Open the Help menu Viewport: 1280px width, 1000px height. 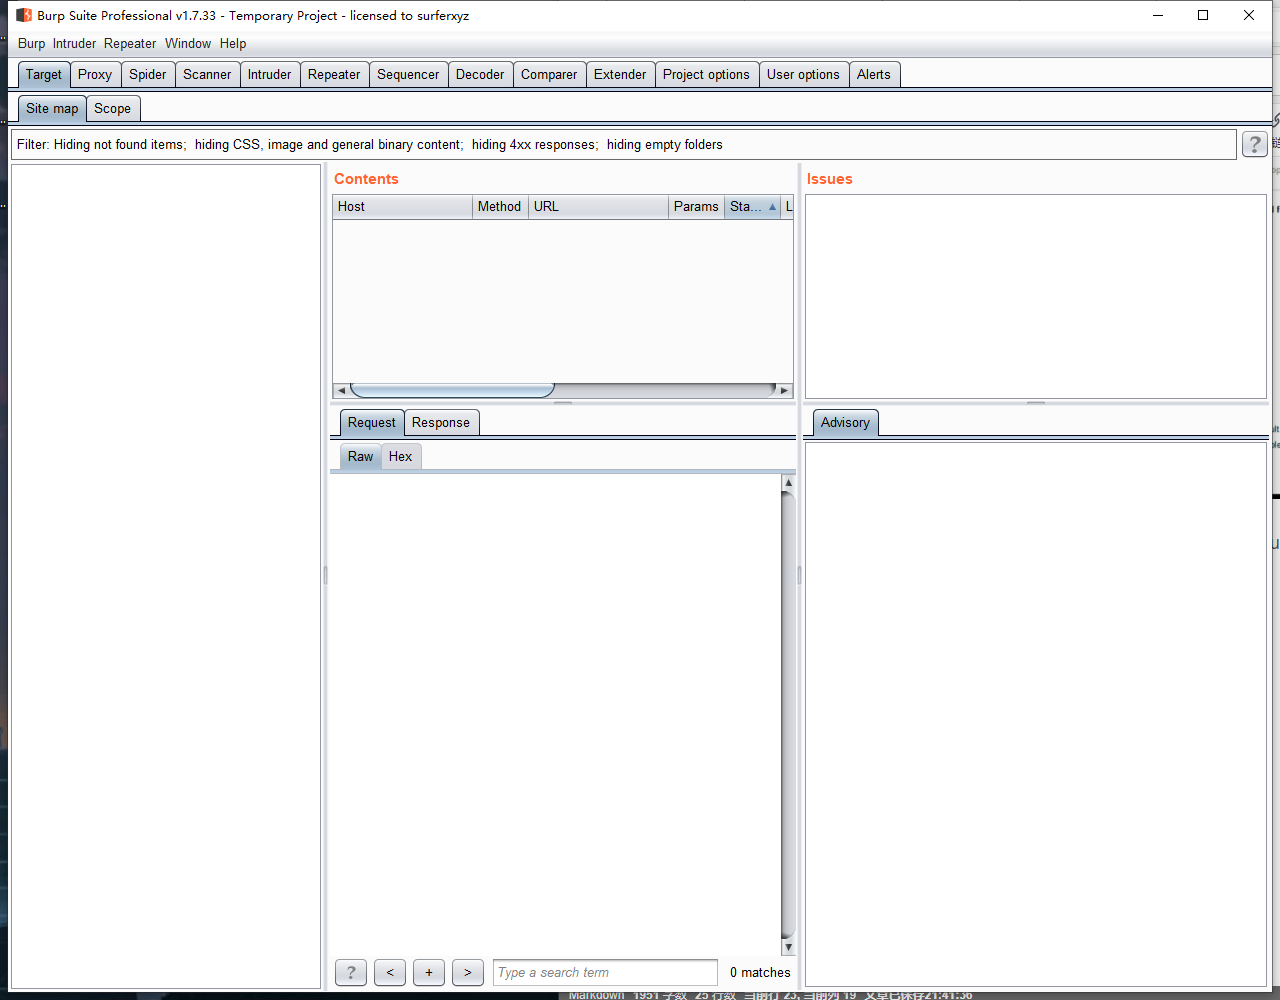(x=233, y=44)
